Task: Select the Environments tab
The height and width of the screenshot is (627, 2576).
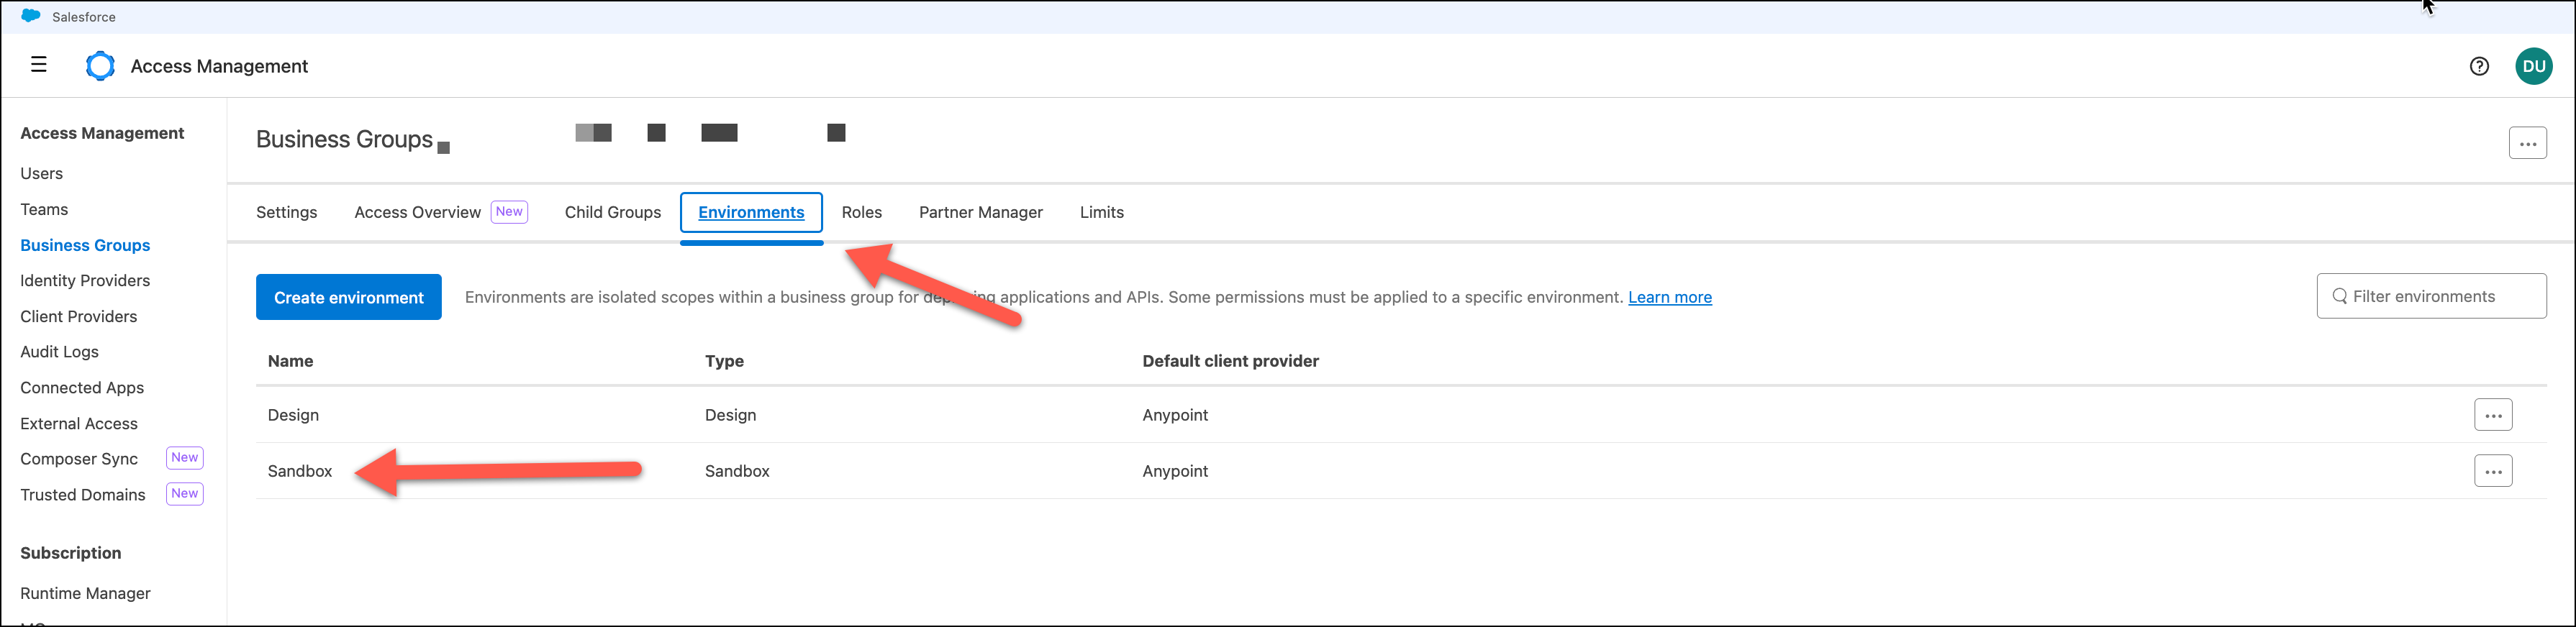Action: [x=751, y=212]
